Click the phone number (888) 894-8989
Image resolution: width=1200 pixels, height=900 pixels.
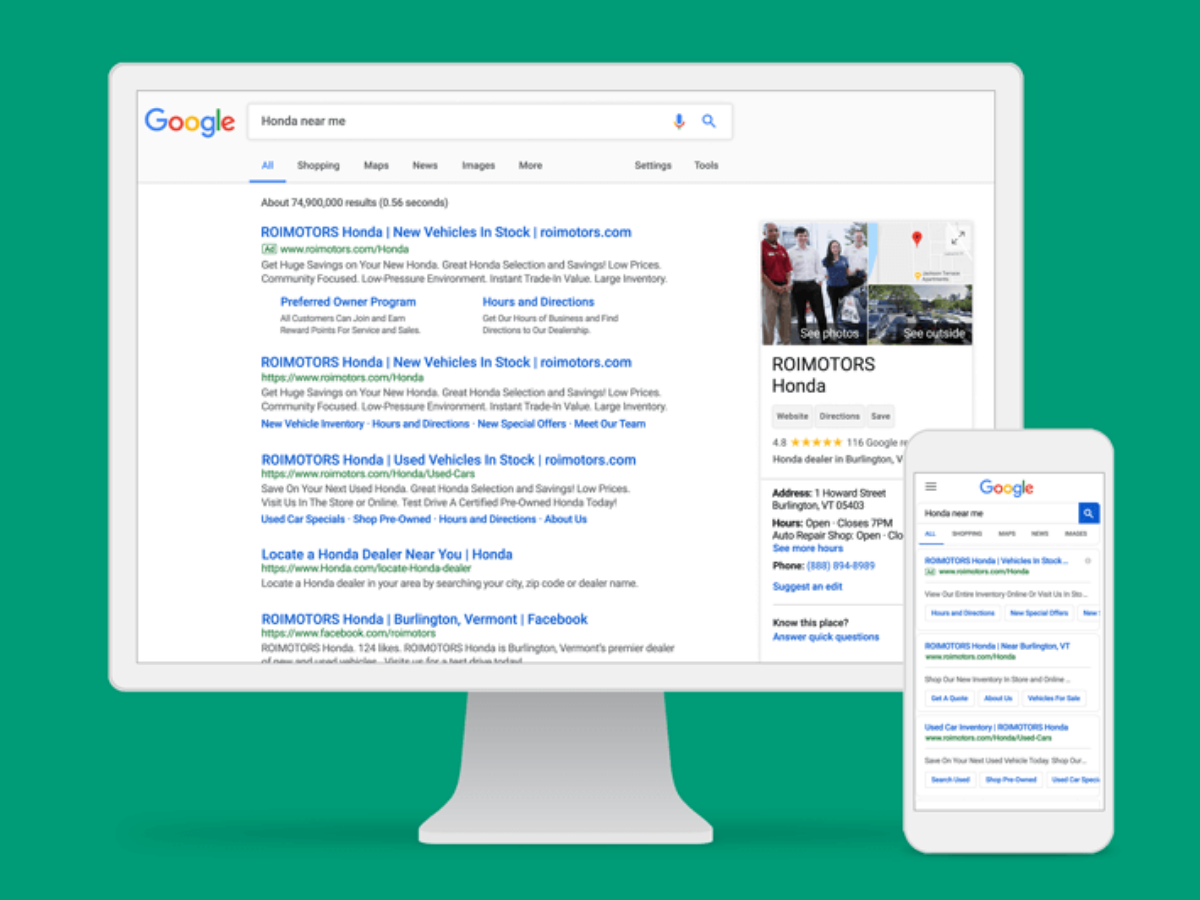coord(841,565)
